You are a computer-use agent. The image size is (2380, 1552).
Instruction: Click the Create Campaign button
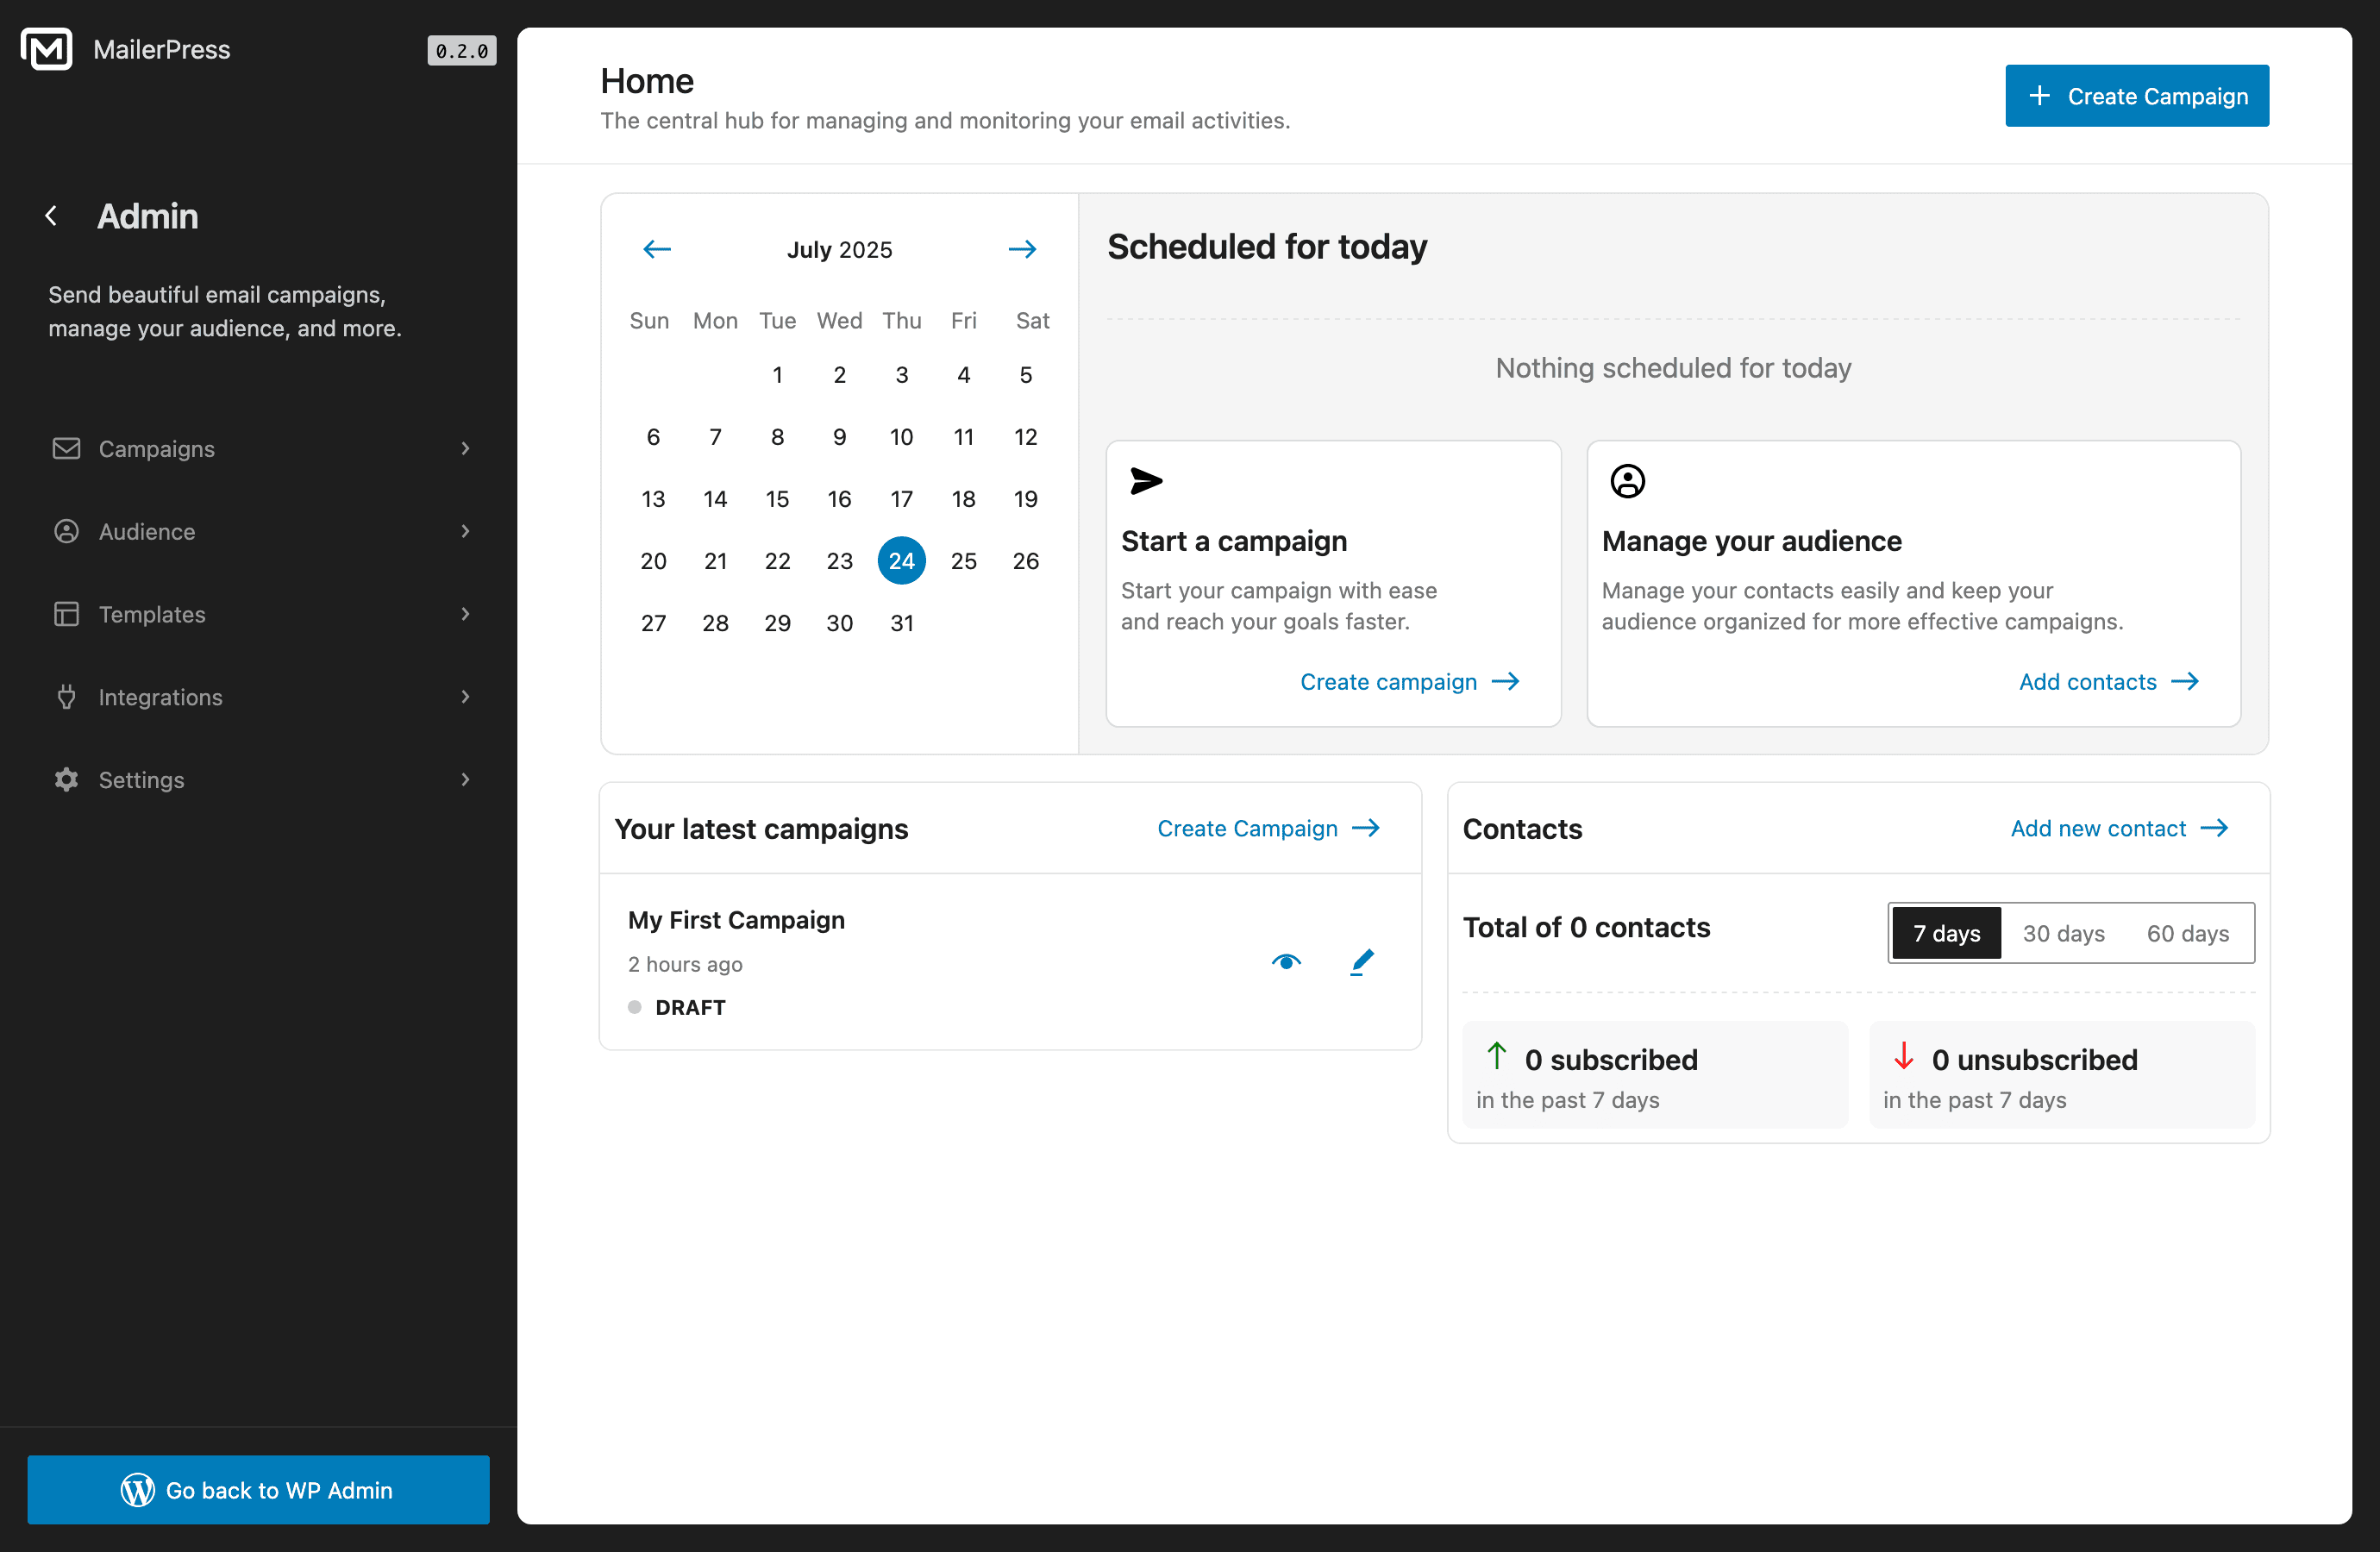tap(2137, 96)
